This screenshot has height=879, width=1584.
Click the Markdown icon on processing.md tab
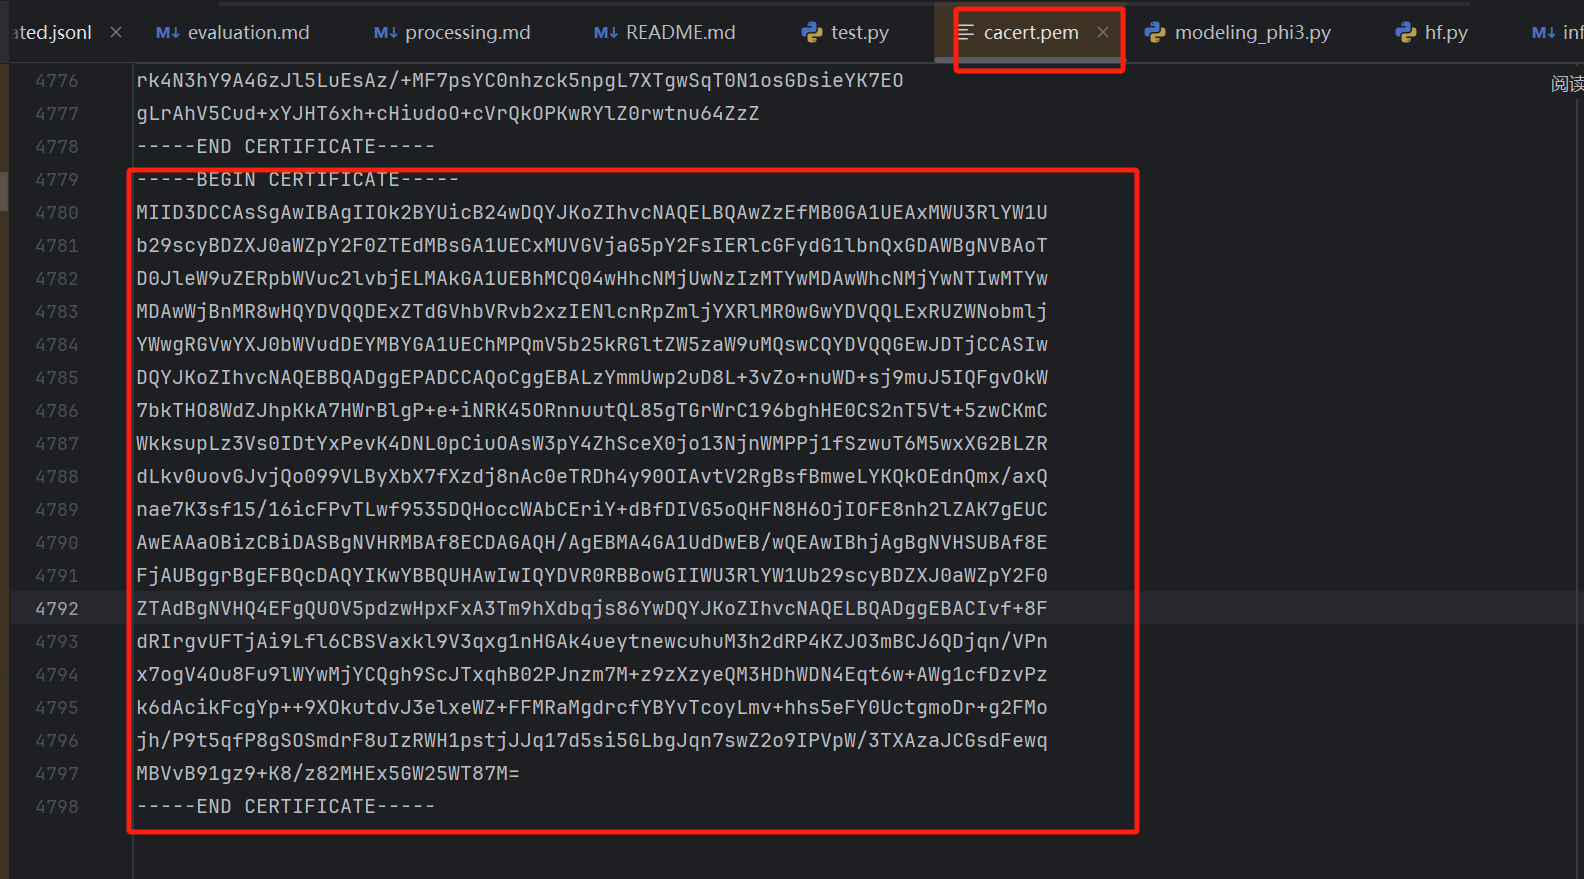[x=386, y=32]
